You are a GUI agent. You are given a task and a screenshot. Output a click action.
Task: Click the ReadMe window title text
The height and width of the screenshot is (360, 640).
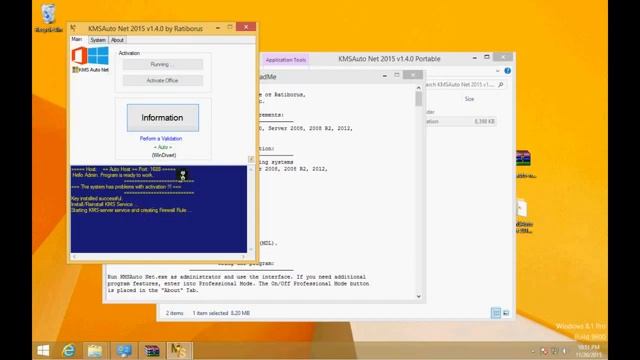point(267,77)
